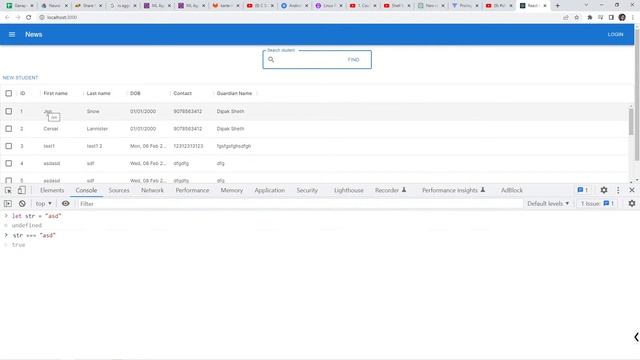Open the browser extensions puzzle icon
Screen dimensions: 640x360
(589, 18)
